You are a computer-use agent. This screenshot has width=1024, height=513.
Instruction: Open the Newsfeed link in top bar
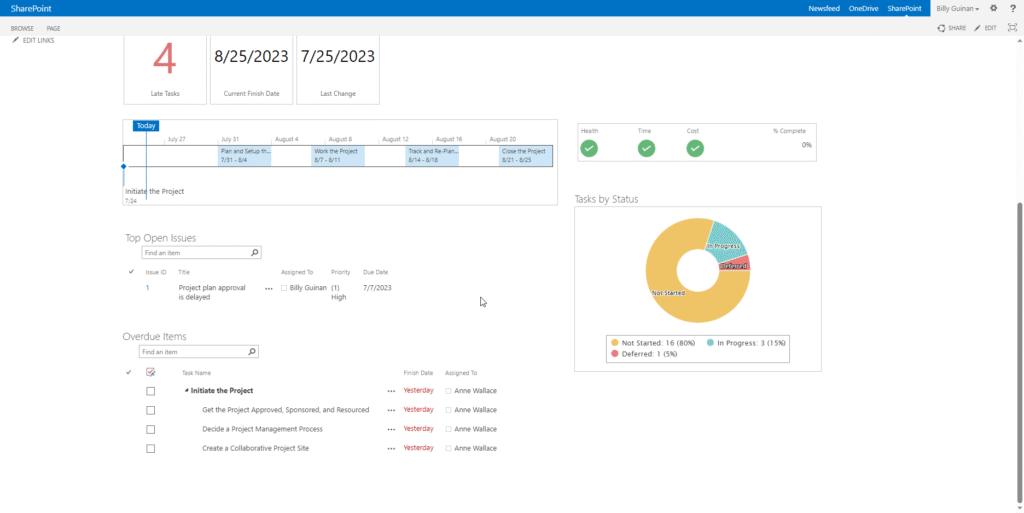coord(824,8)
